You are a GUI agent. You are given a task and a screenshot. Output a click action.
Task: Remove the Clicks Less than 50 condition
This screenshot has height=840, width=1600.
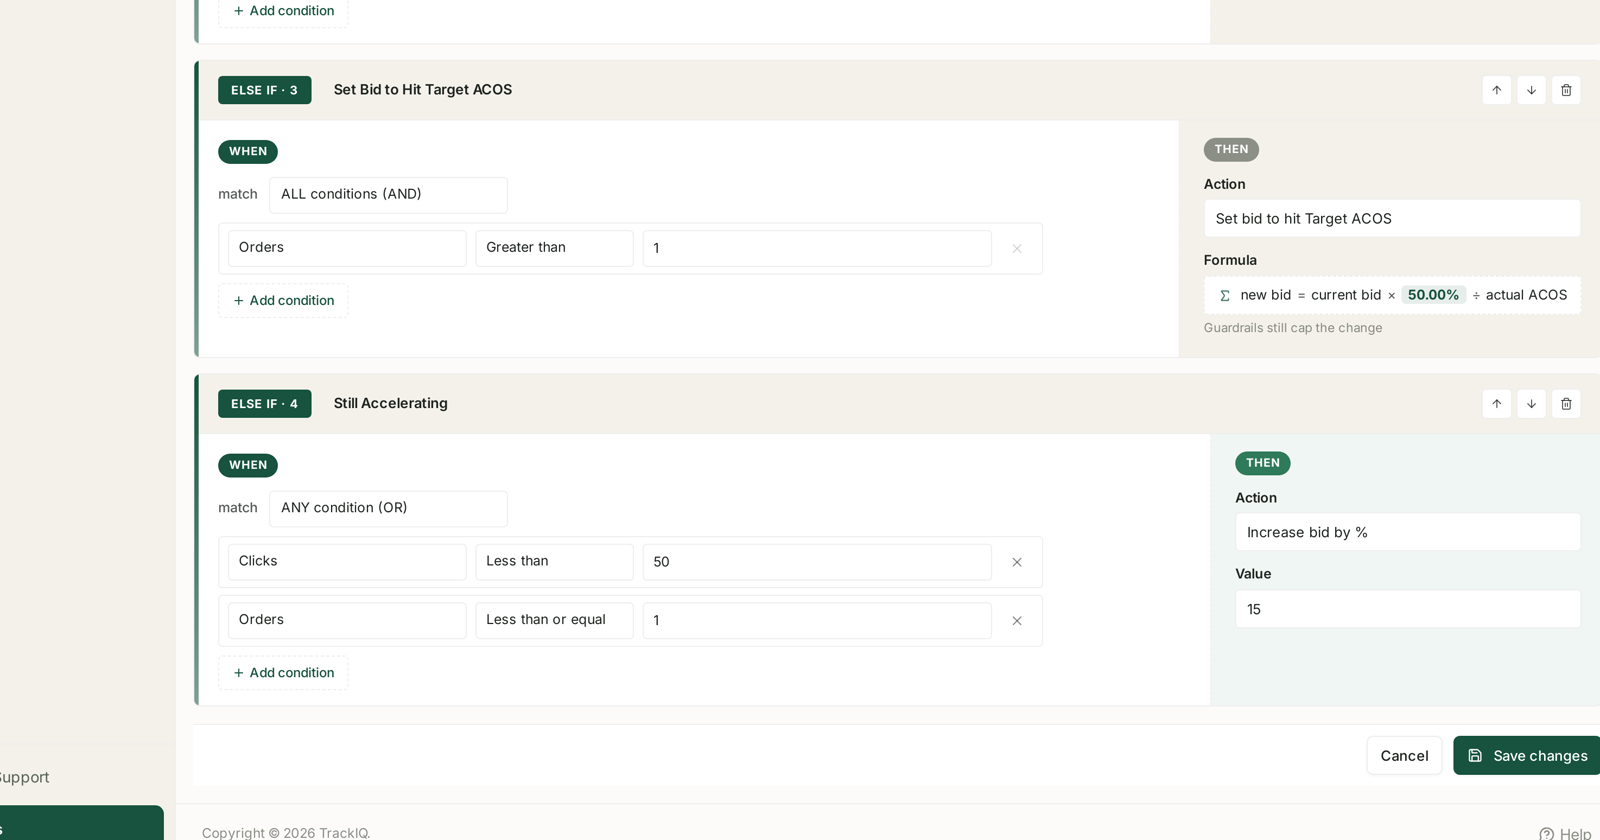[x=1017, y=562]
